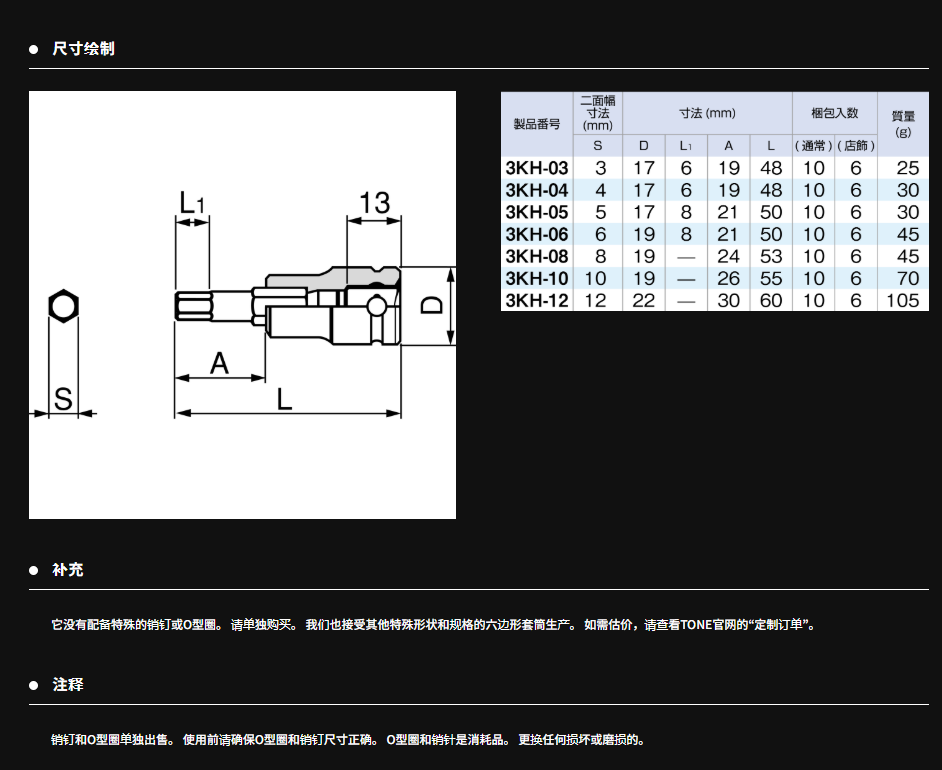
Task: Click the 105 weight value in the table
Action: click(902, 300)
